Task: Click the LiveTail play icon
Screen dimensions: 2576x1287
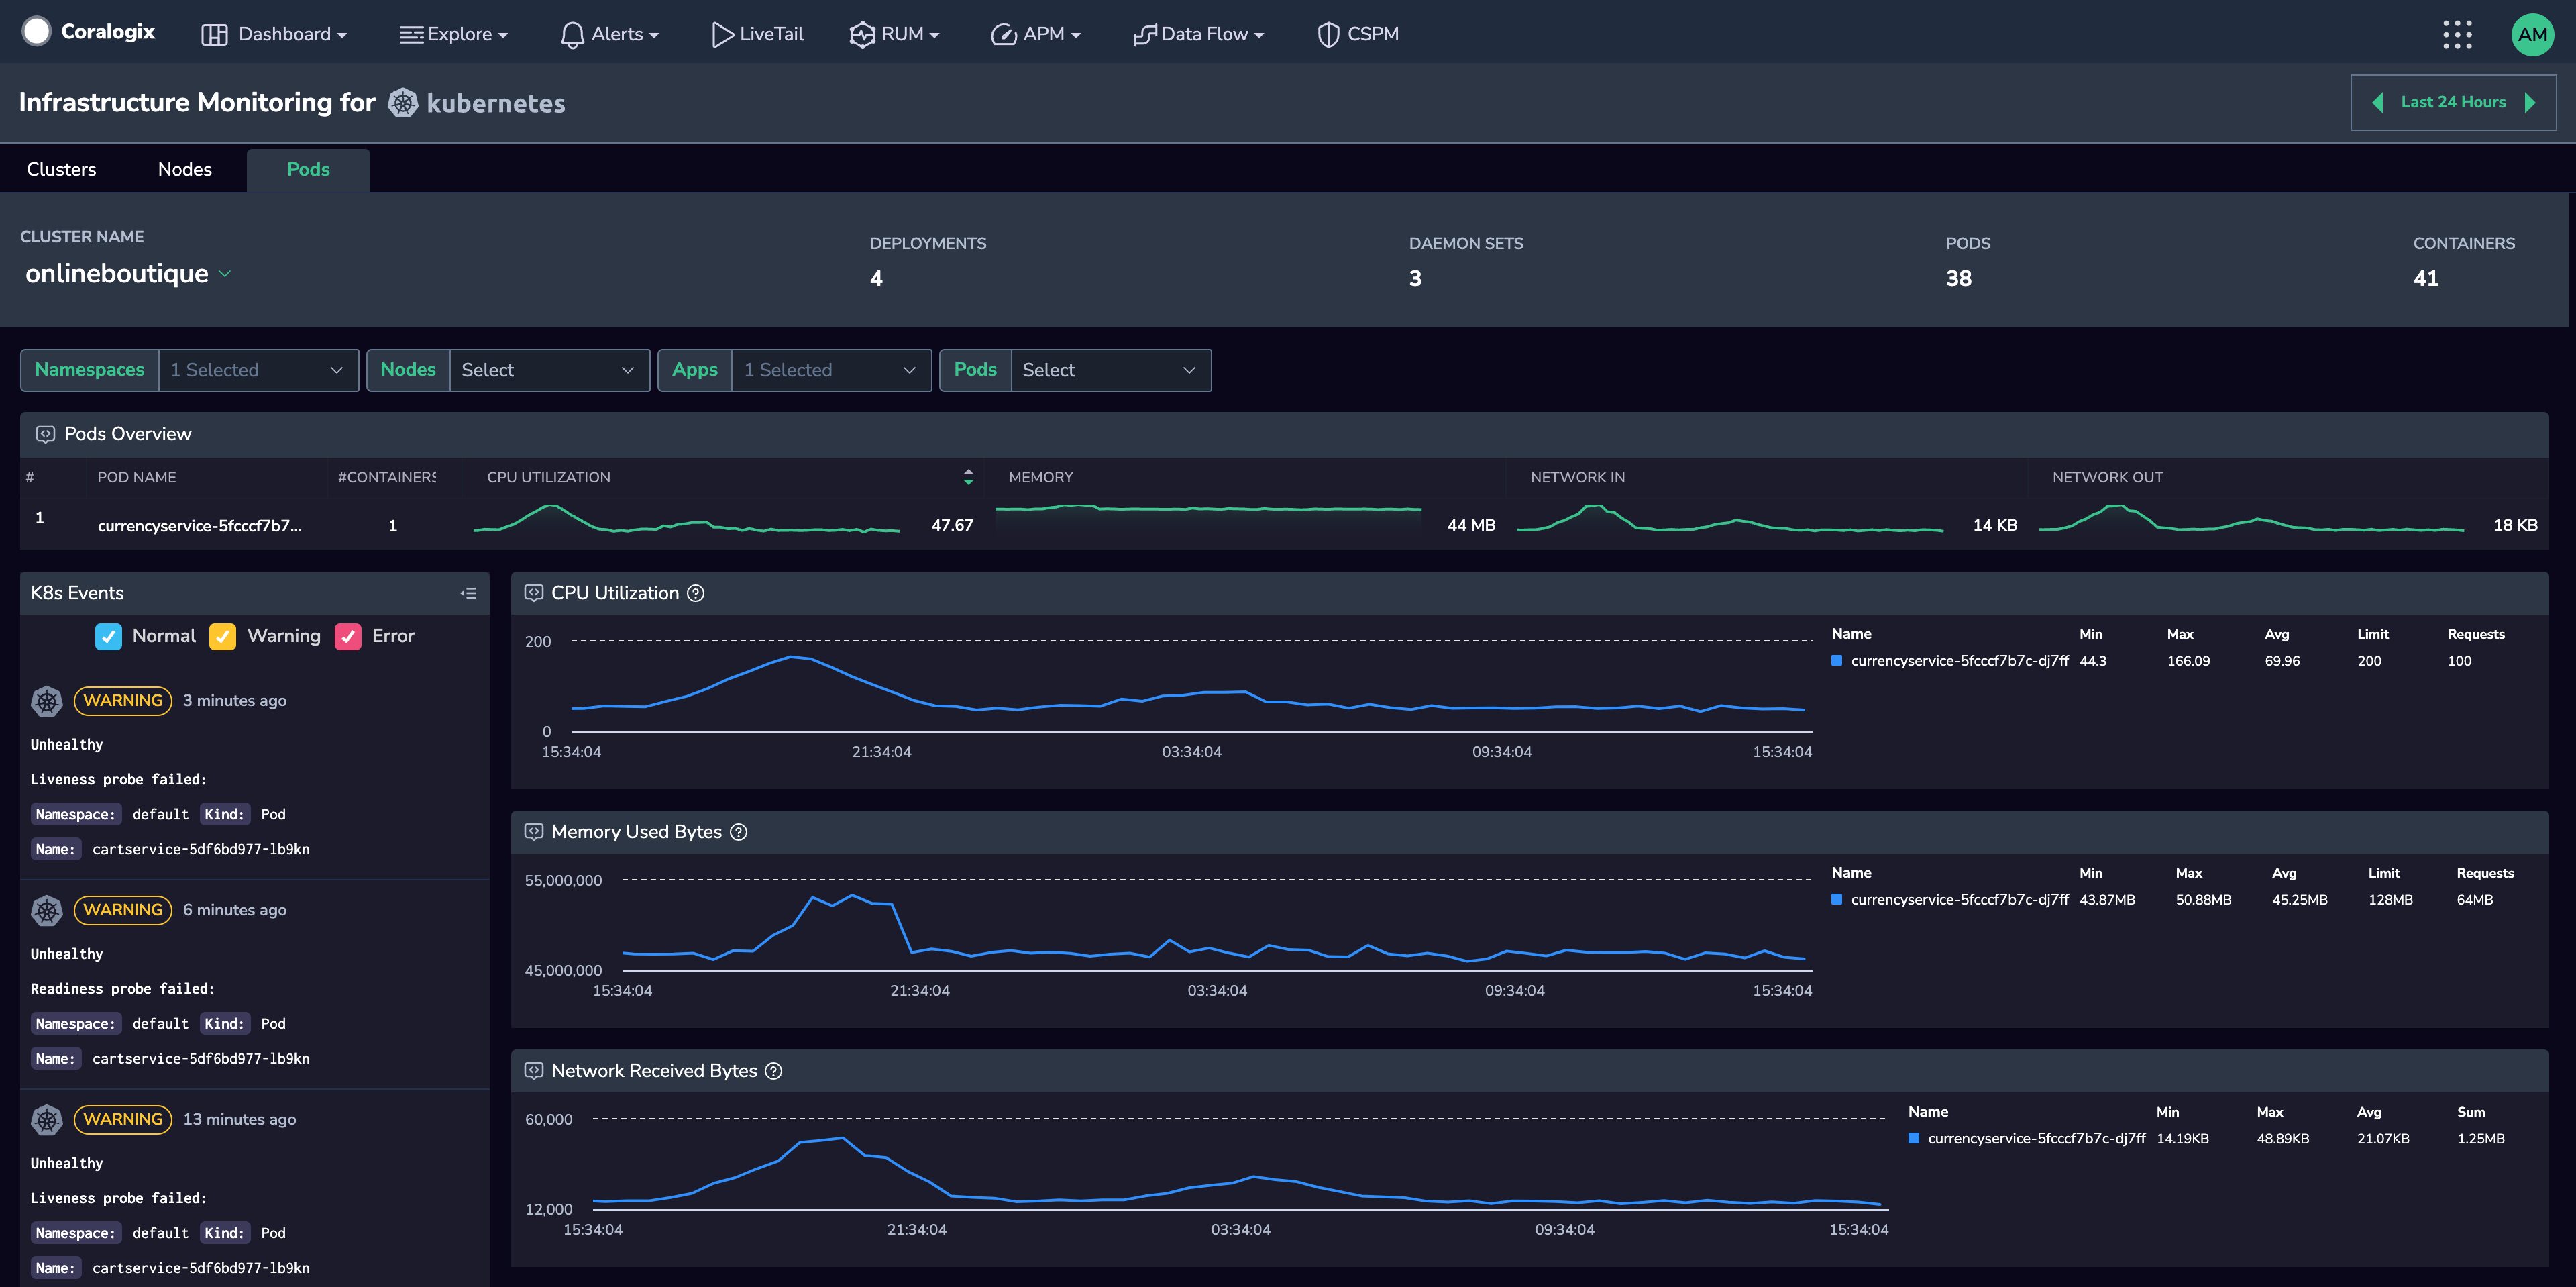Action: [722, 34]
